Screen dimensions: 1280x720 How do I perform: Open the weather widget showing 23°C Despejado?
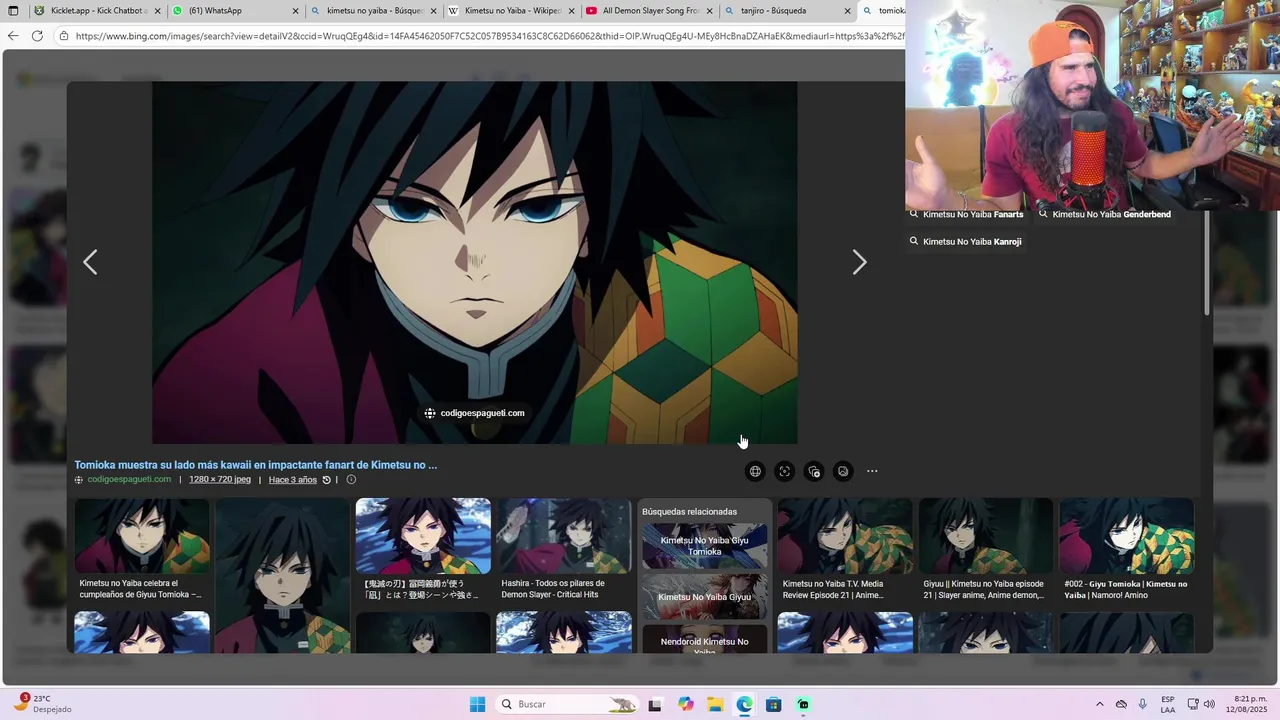(x=44, y=704)
